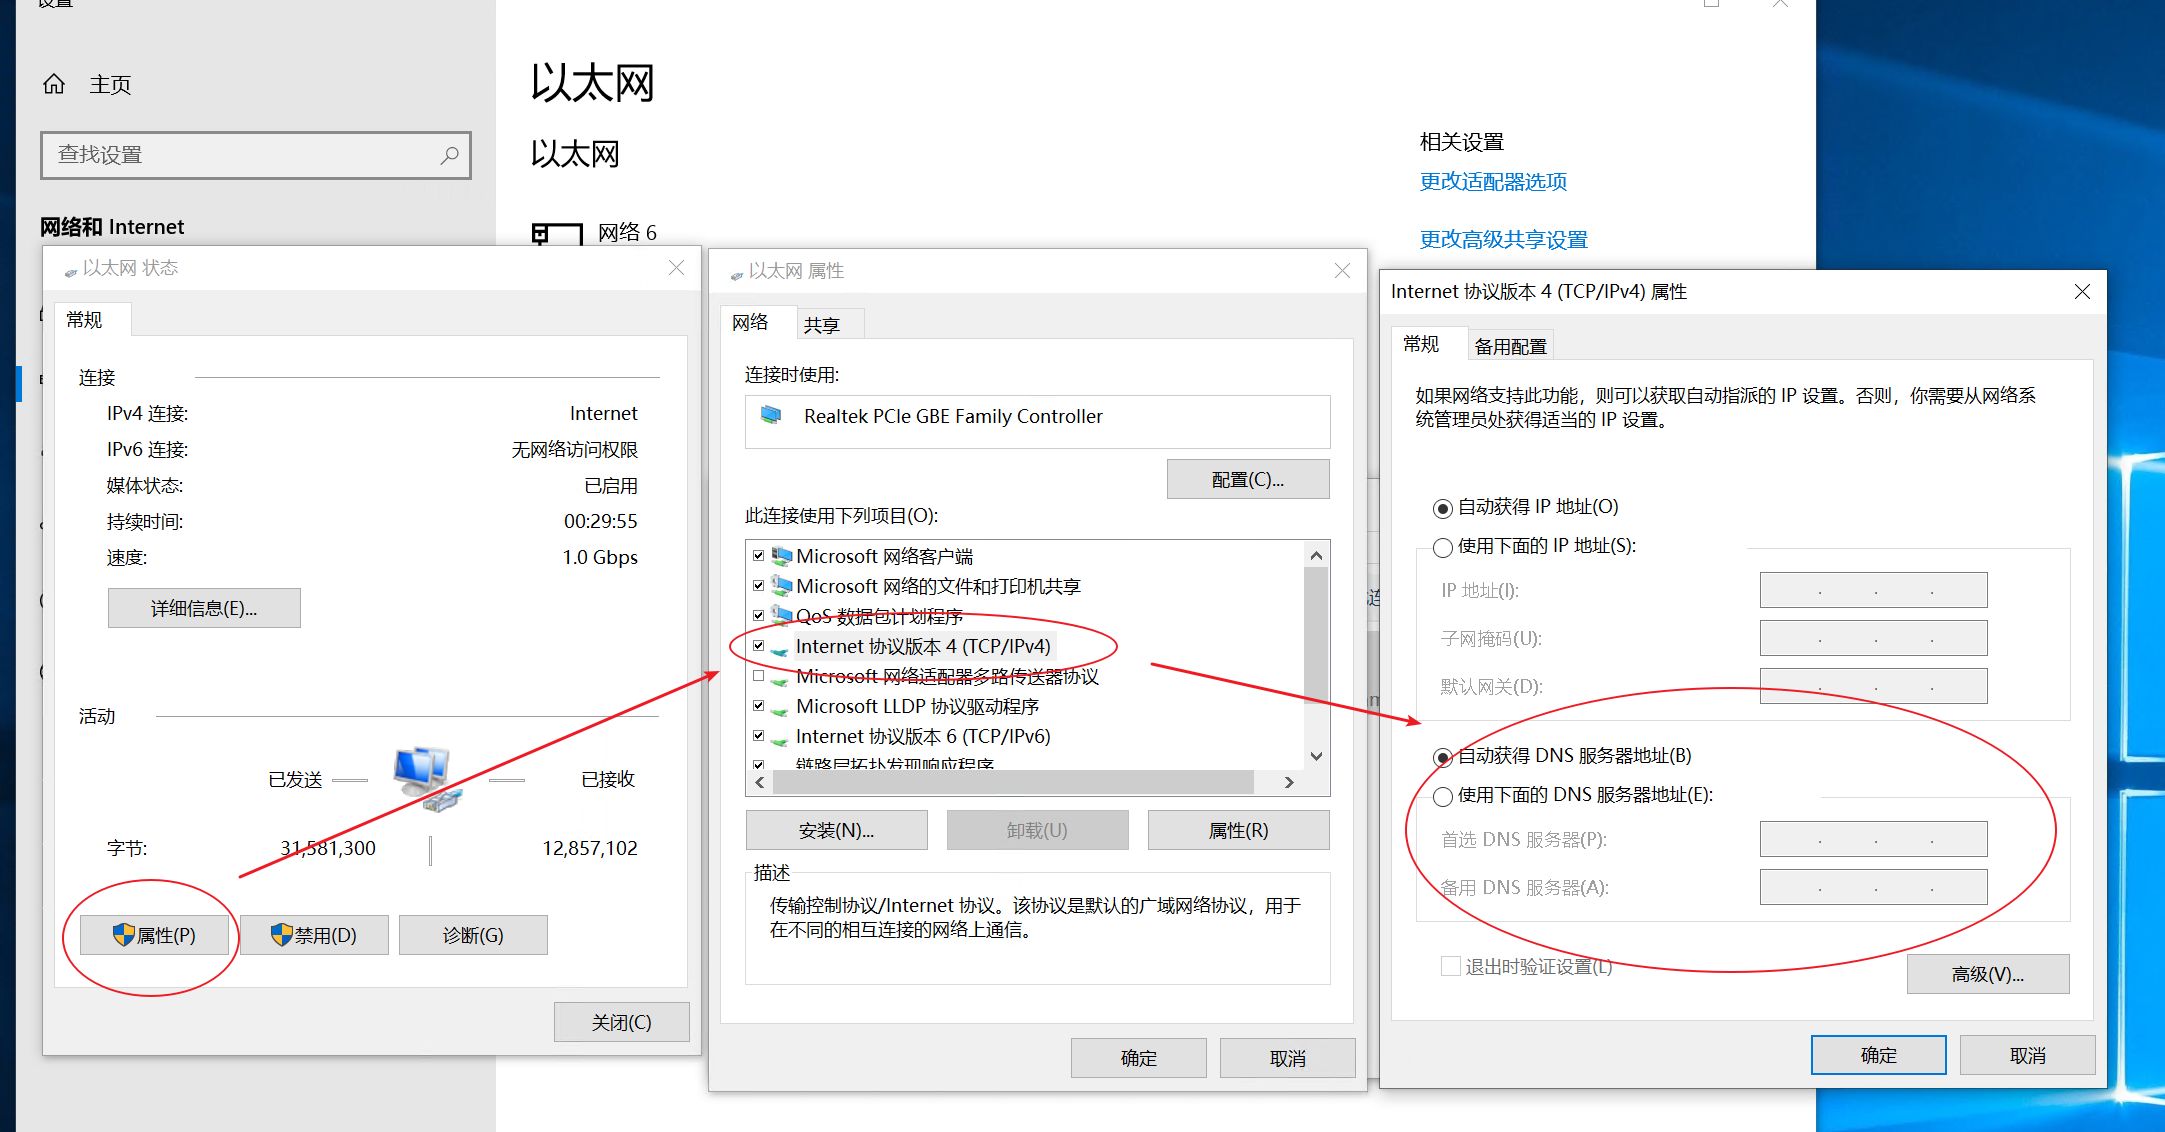Click the 详细信息(E) button
This screenshot has height=1132, width=2165.
point(203,607)
